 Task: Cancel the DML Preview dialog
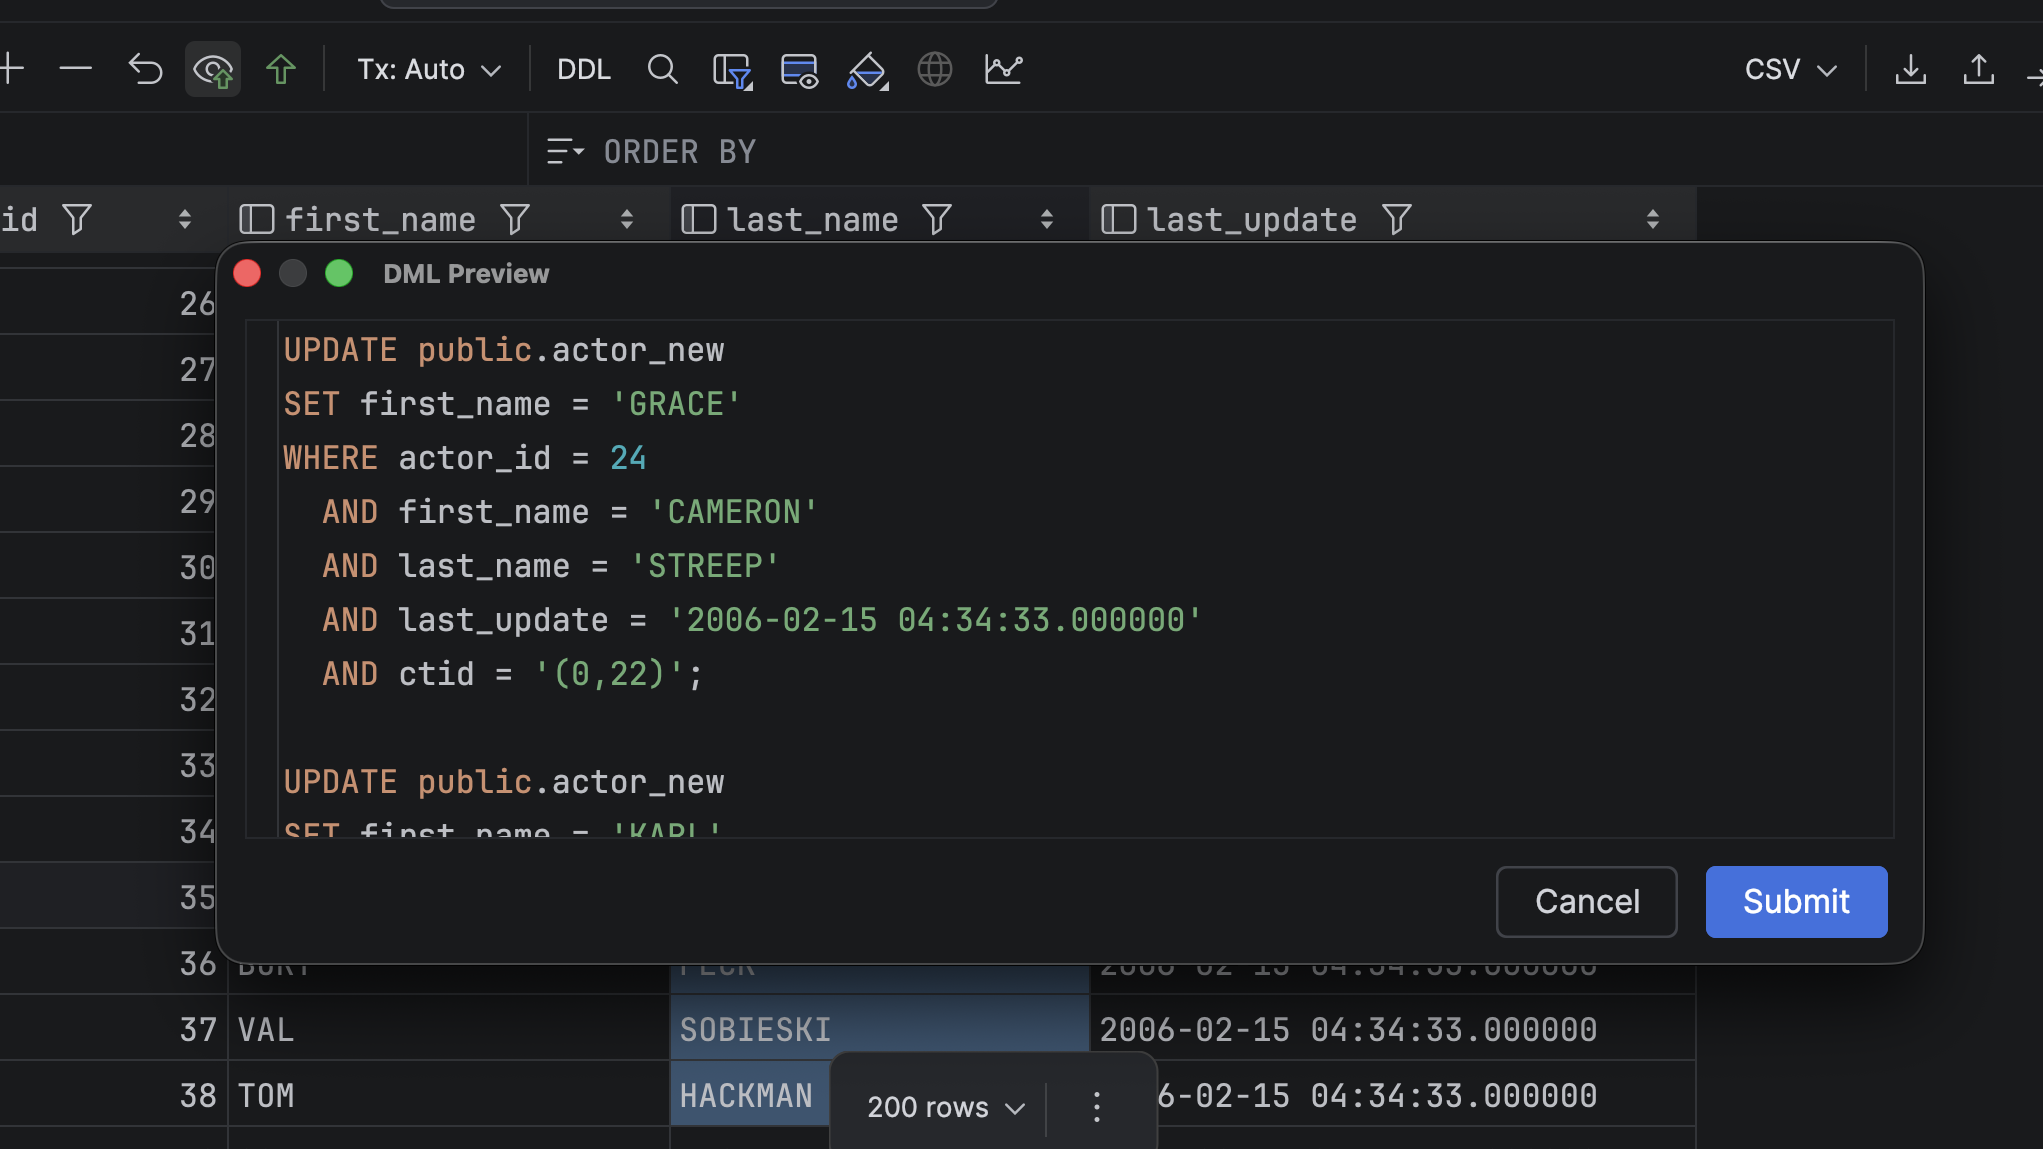click(x=1587, y=902)
